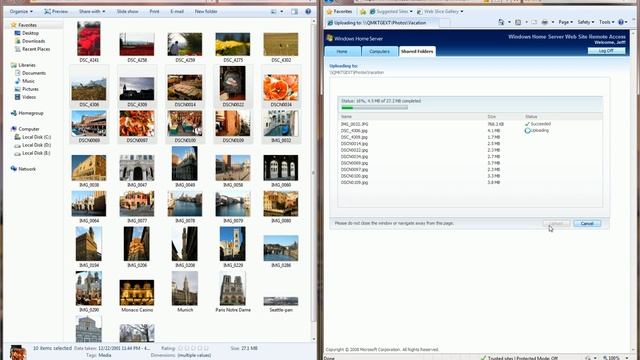Click E-mail in Explorer toolbar
Image resolution: width=640 pixels, height=360 pixels.
point(177,11)
